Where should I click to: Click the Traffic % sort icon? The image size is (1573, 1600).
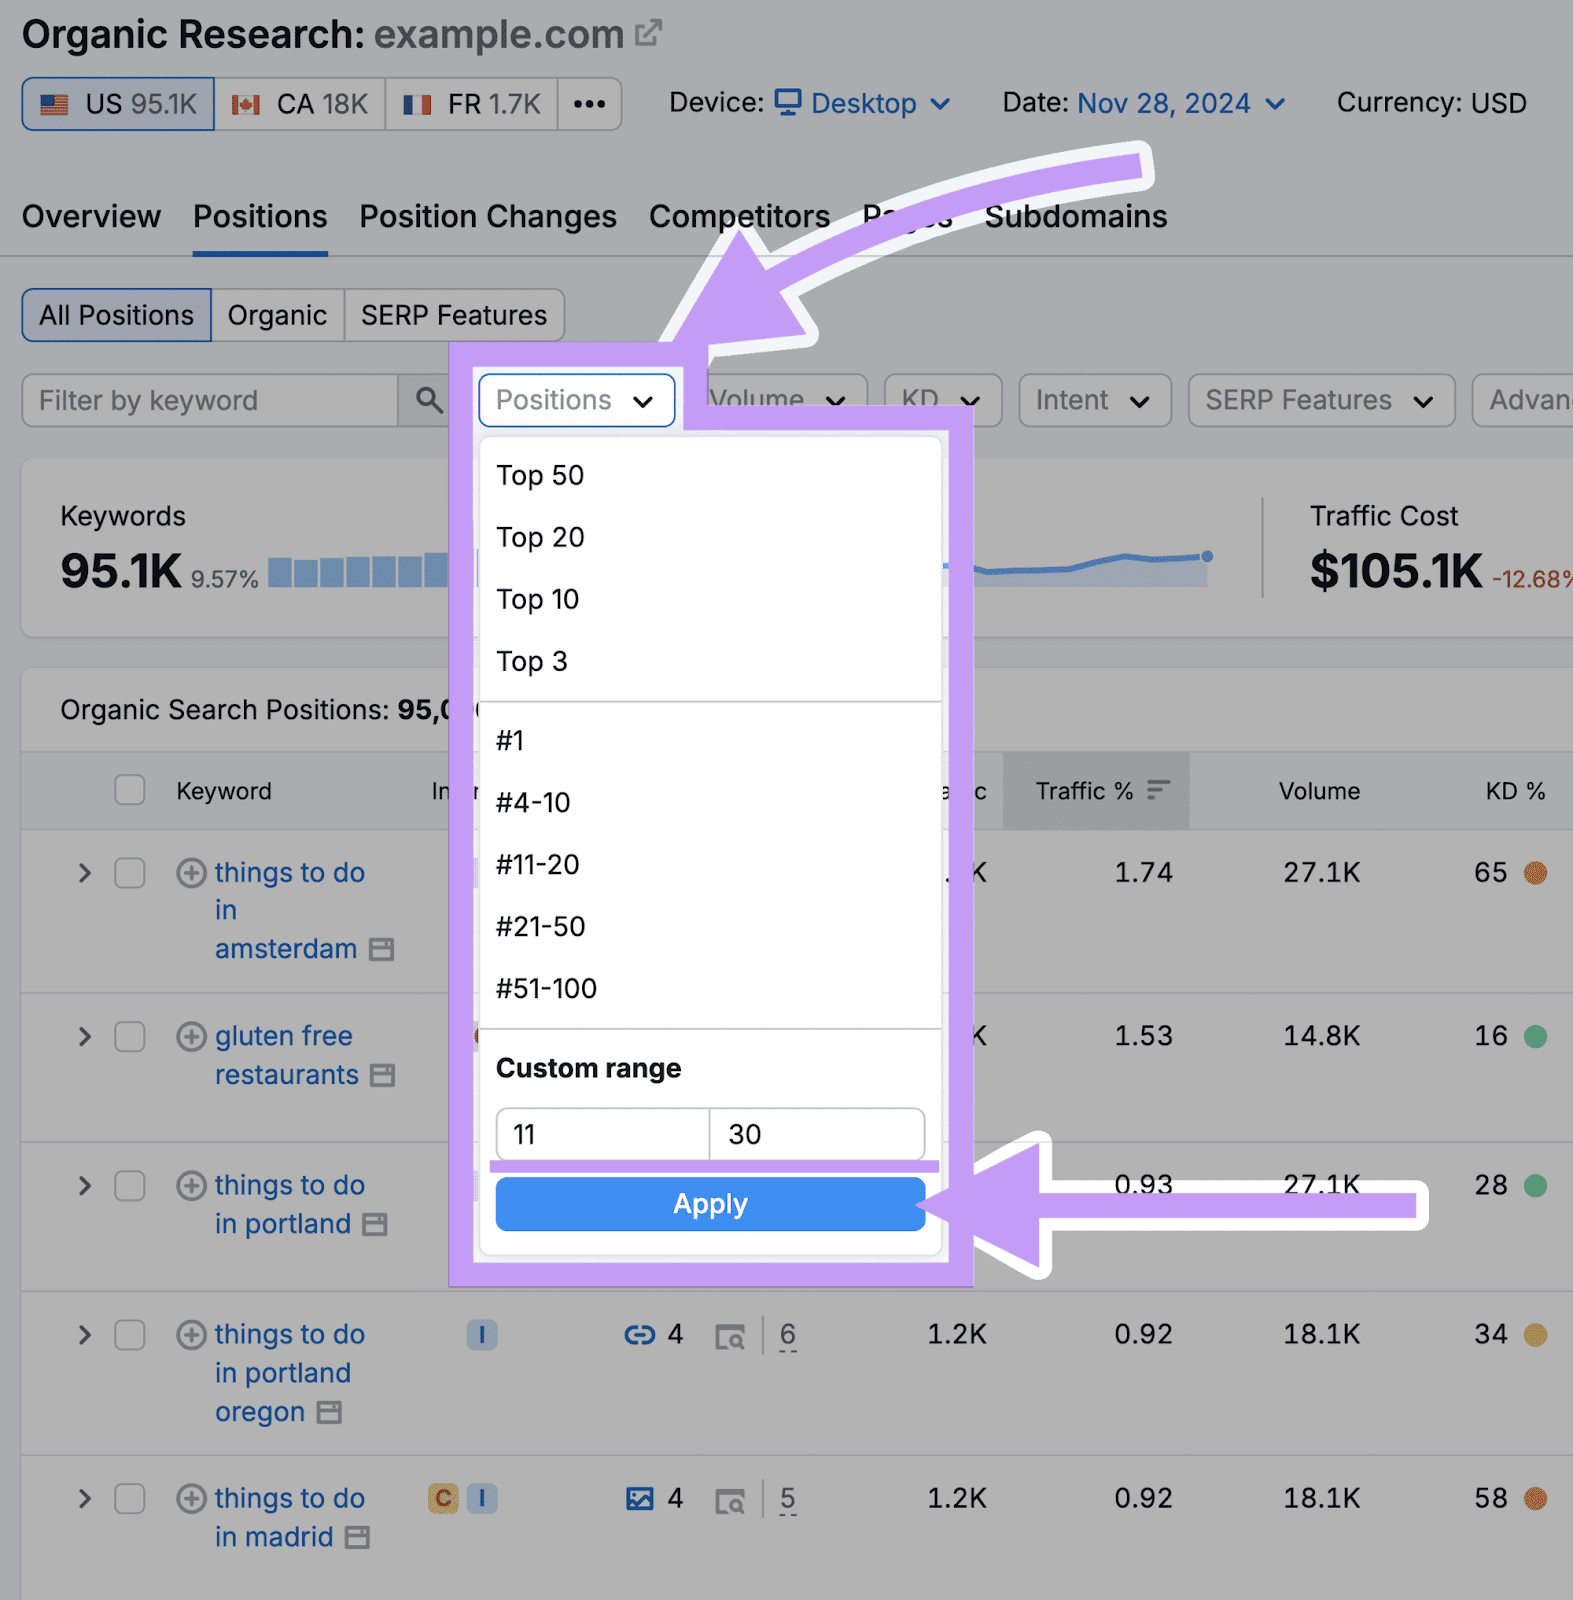click(x=1158, y=790)
